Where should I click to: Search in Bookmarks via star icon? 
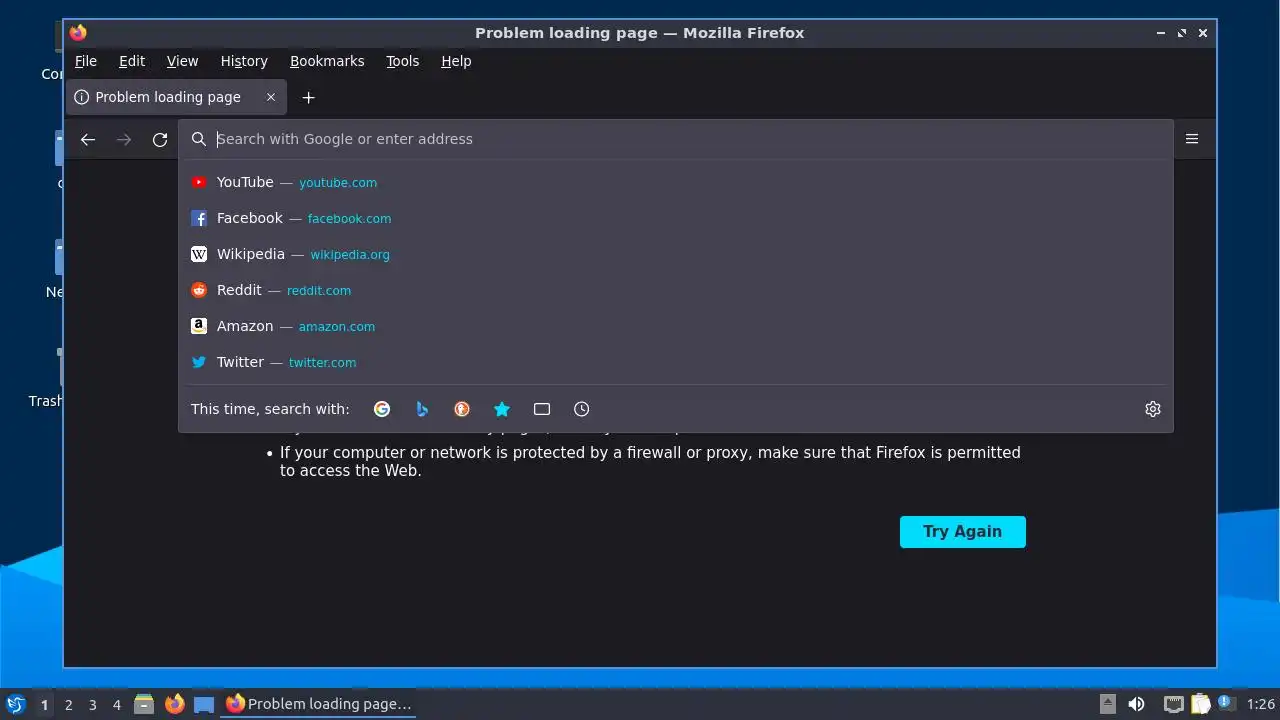502,409
